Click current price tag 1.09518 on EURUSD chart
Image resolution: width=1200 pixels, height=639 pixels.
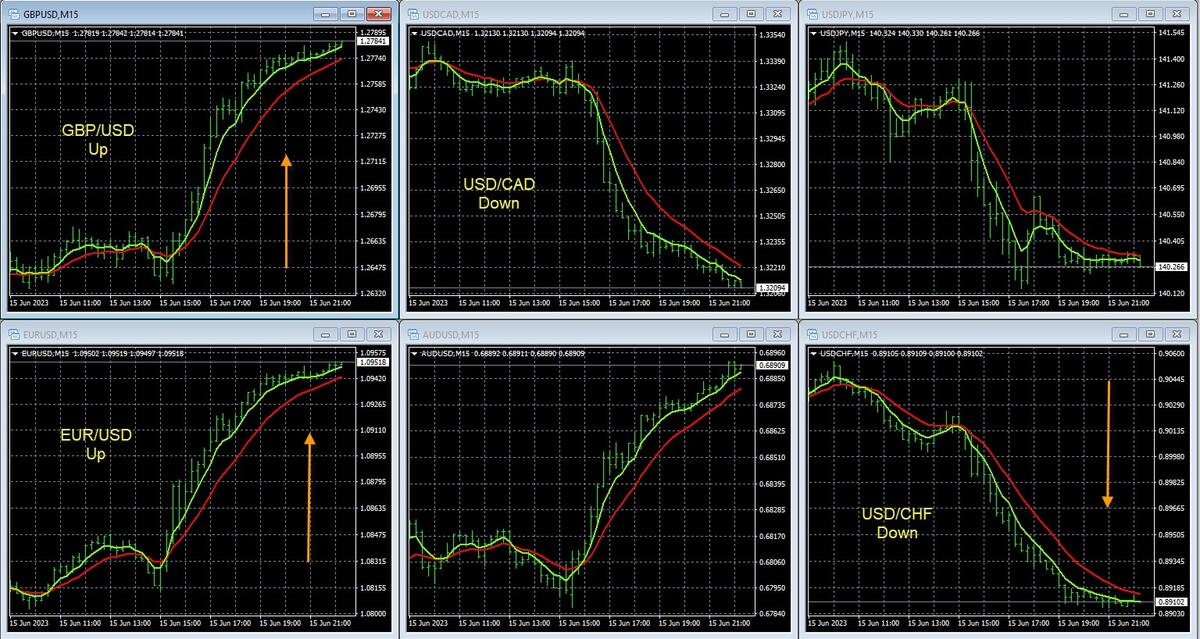(373, 362)
